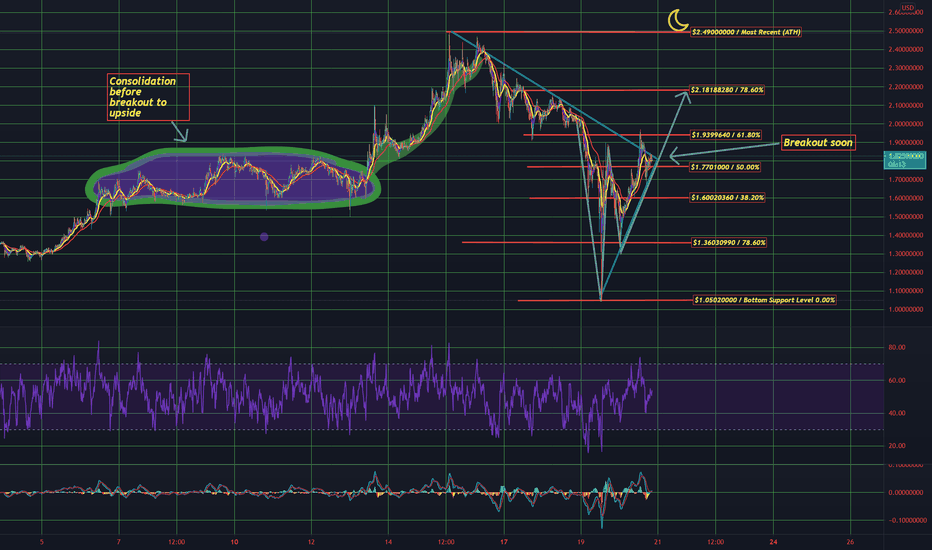Click 2.20000000 on the price axis
932x550 pixels.
click(x=905, y=87)
